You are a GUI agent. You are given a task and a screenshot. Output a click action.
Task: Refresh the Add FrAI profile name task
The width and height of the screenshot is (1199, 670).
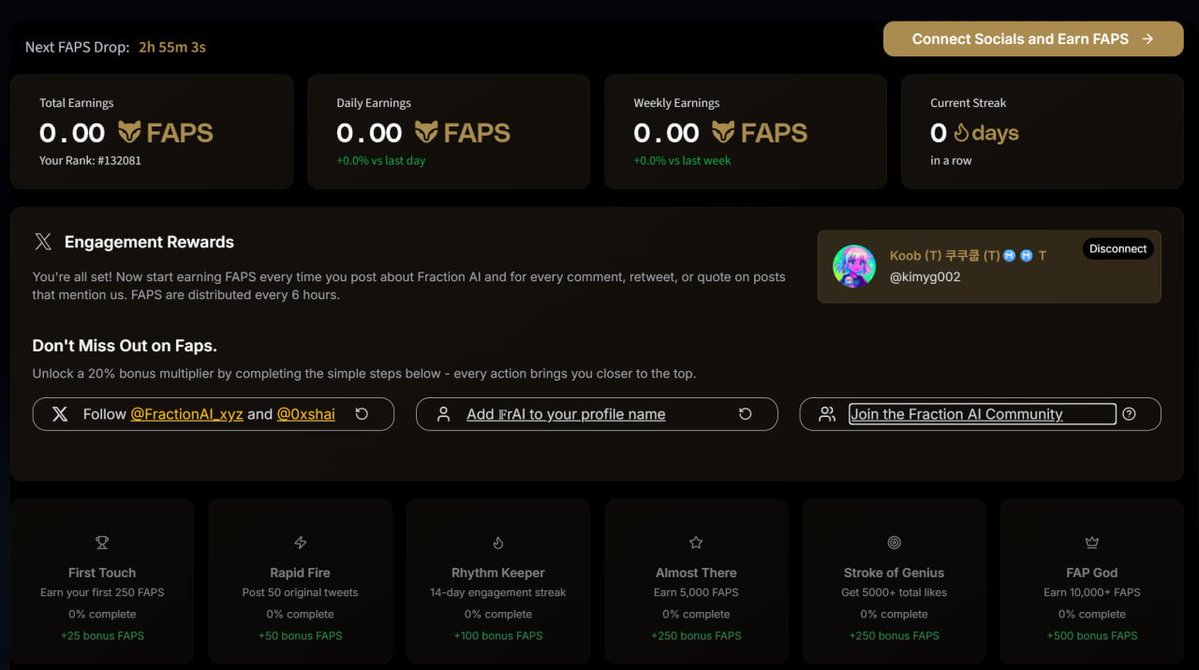(x=745, y=414)
